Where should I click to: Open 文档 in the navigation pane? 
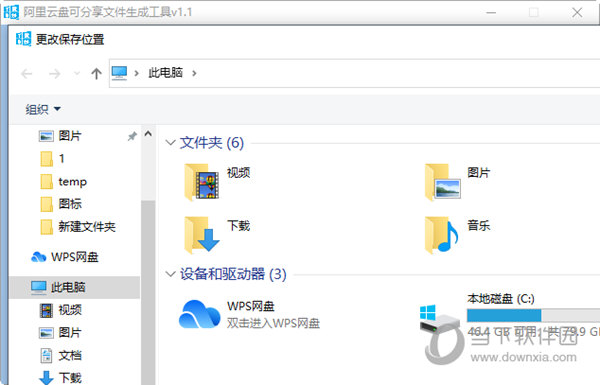[60, 356]
